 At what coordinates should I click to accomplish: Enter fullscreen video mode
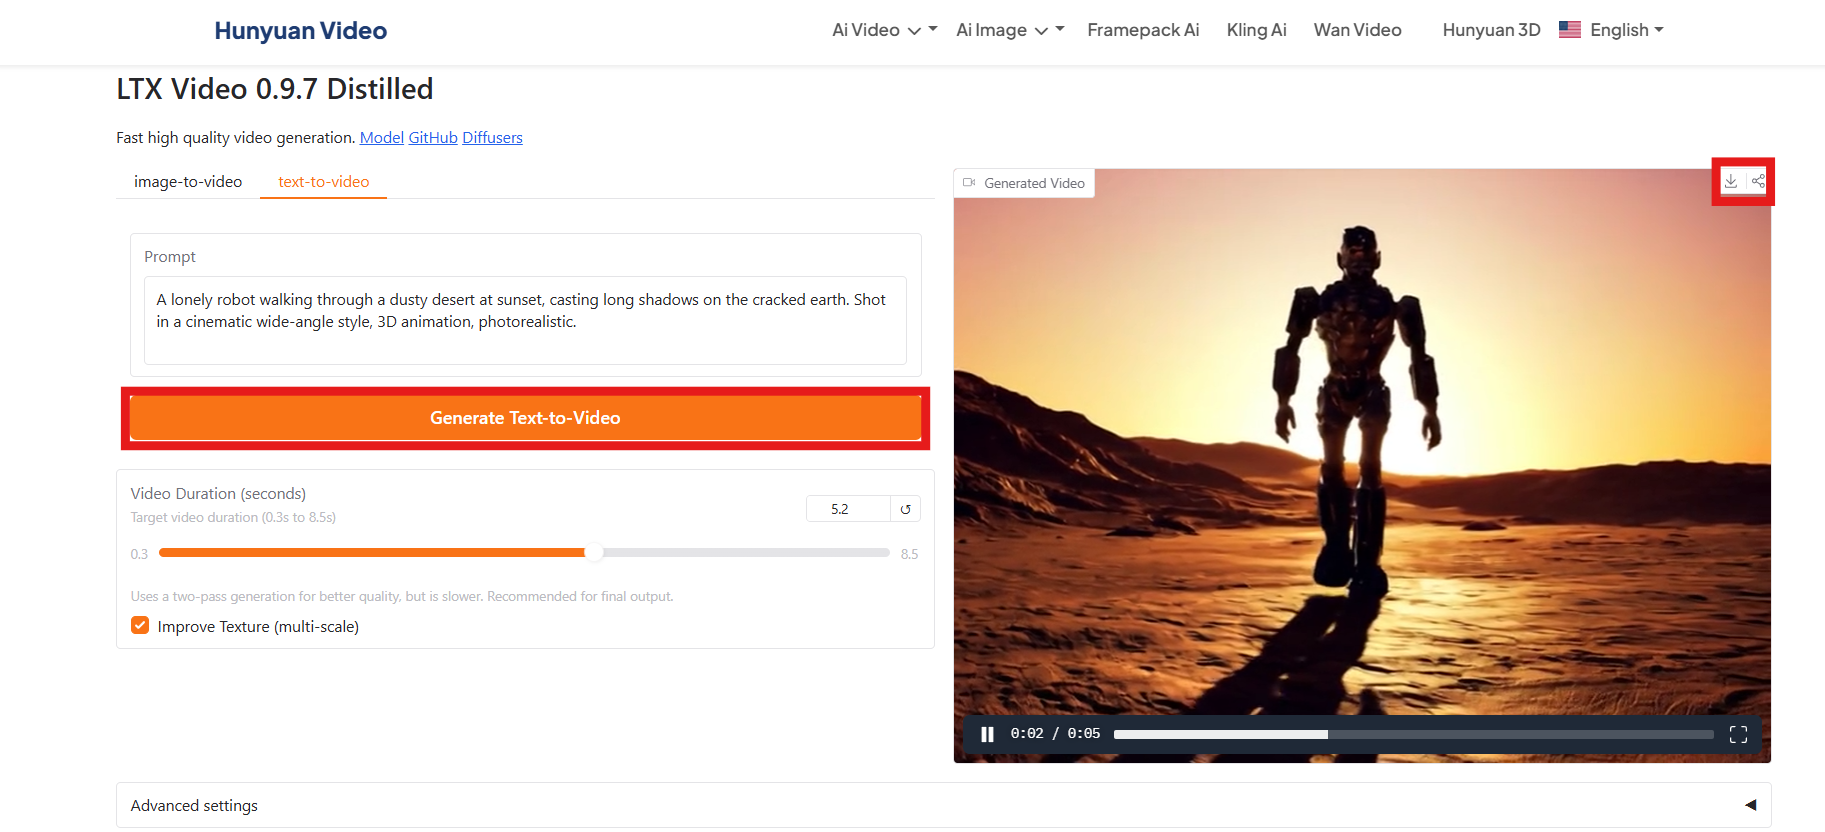pos(1738,734)
